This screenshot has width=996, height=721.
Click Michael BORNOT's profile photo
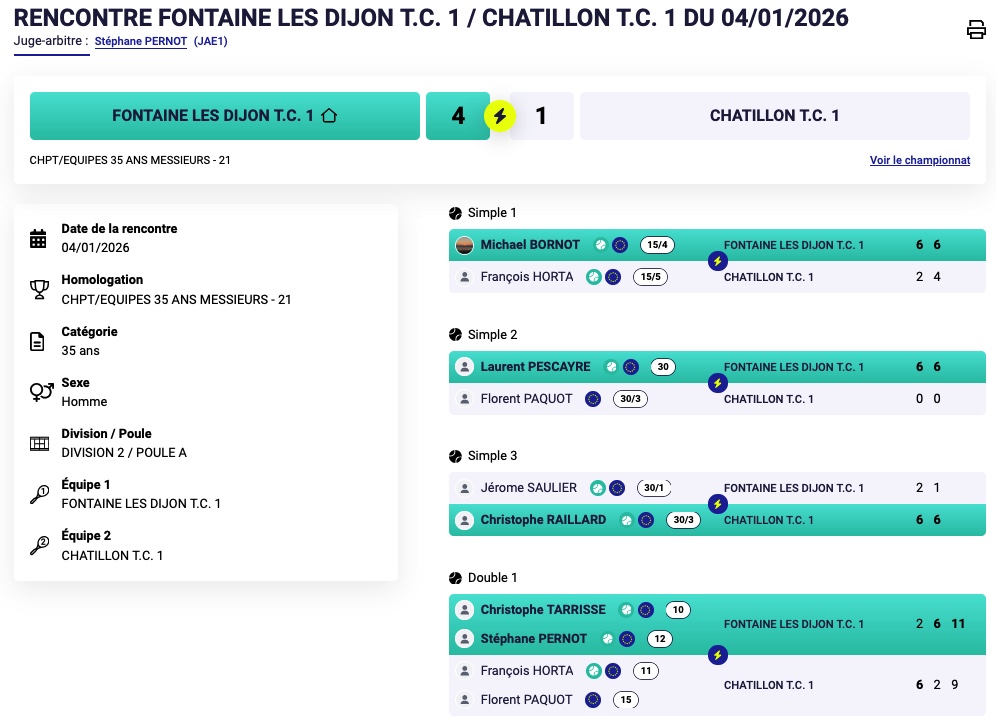click(464, 245)
